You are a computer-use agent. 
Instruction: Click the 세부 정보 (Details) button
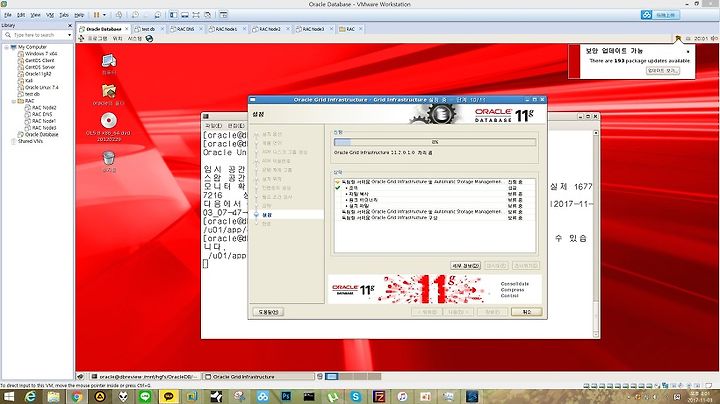click(465, 266)
